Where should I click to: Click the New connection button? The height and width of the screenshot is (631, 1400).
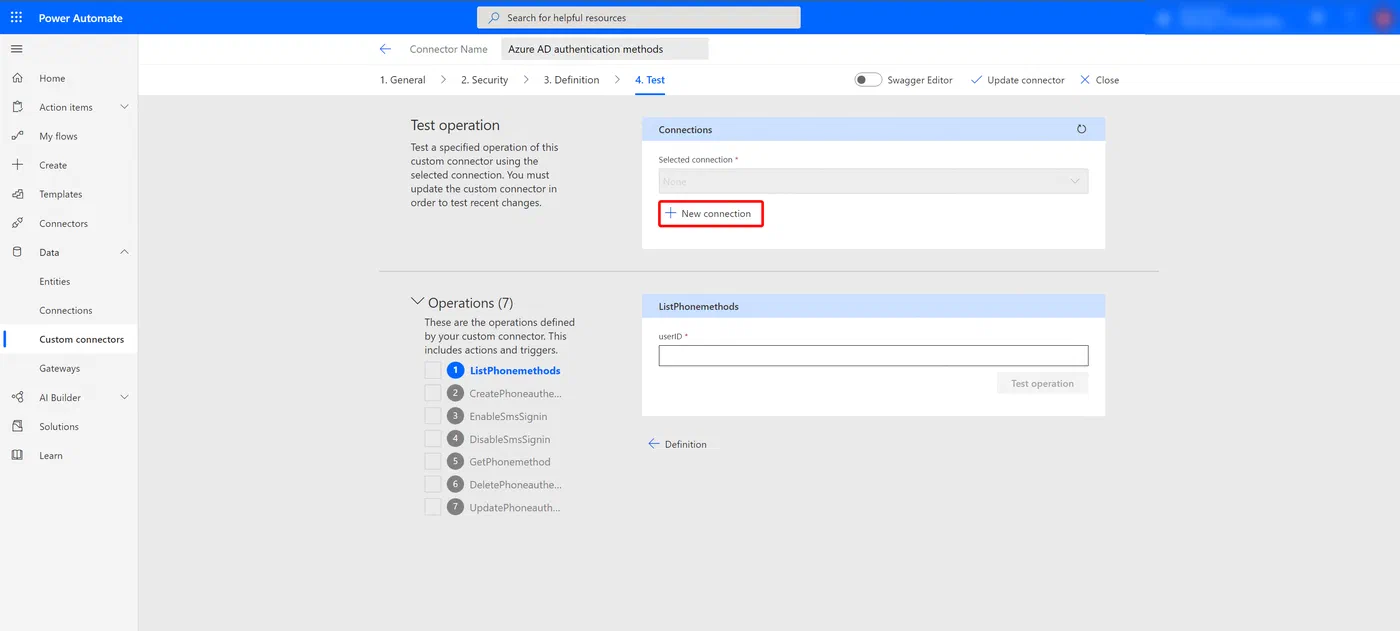click(711, 213)
